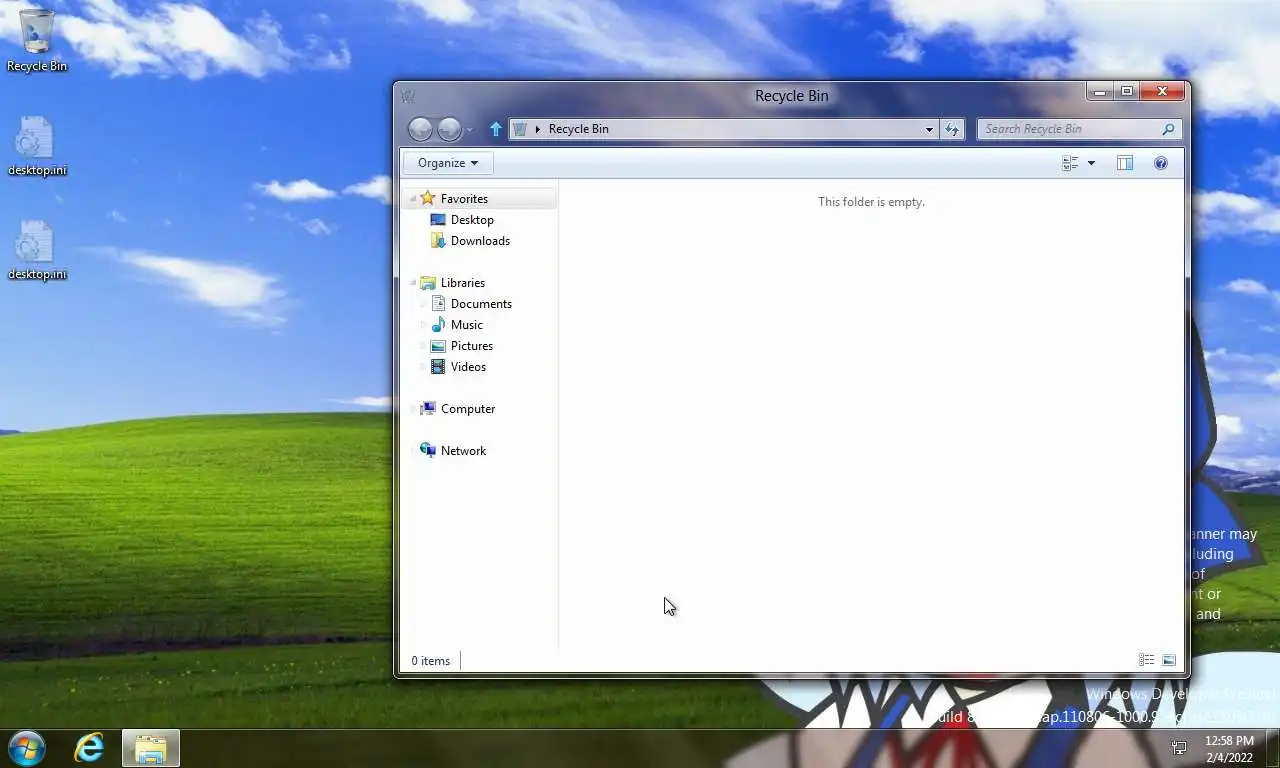Viewport: 1280px width, 768px height.
Task: Open the address bar history dropdown arrow
Action: (x=929, y=129)
